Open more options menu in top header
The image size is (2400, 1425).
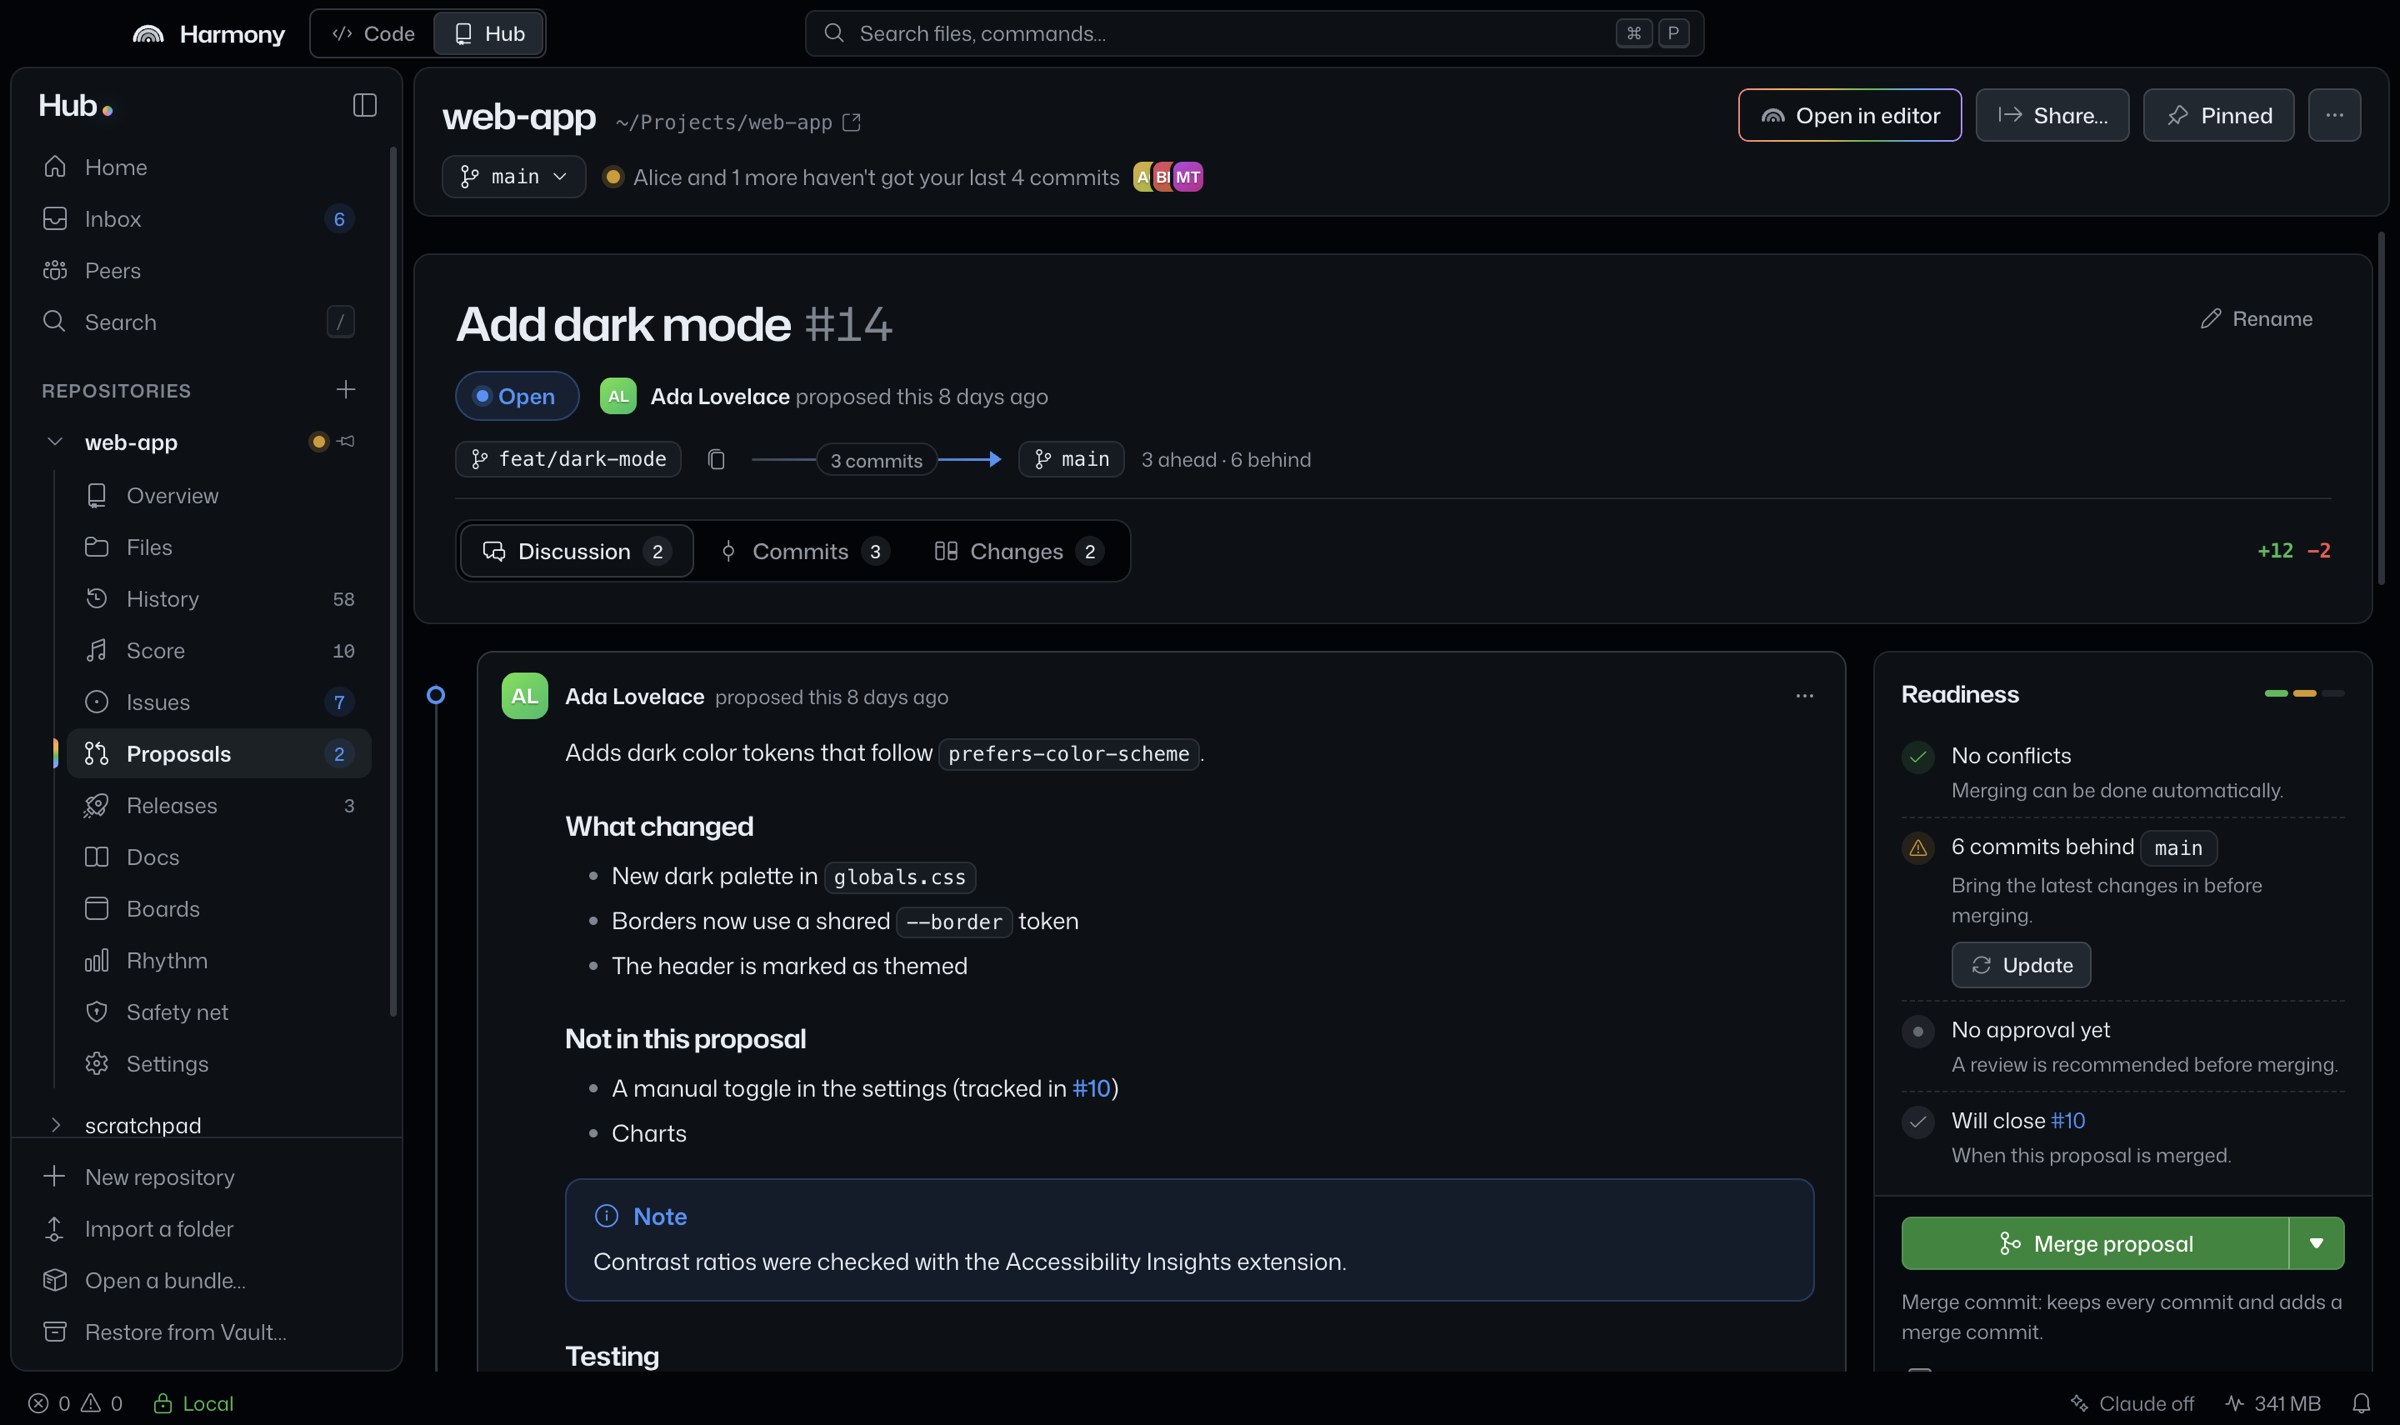point(2334,115)
